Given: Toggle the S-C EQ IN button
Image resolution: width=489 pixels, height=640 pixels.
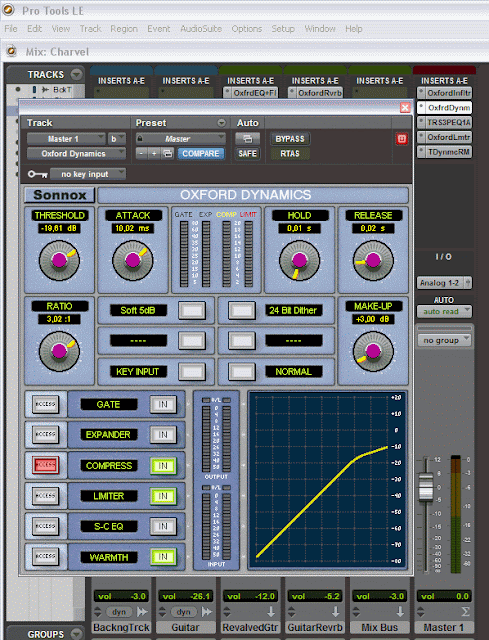Looking at the screenshot, I should coord(163,526).
